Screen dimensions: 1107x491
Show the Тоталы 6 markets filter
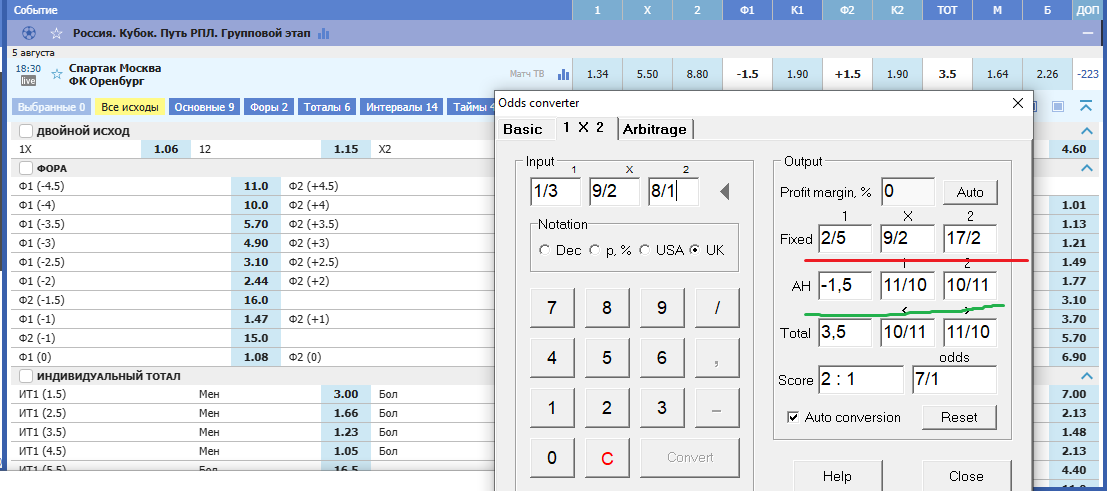tap(327, 107)
